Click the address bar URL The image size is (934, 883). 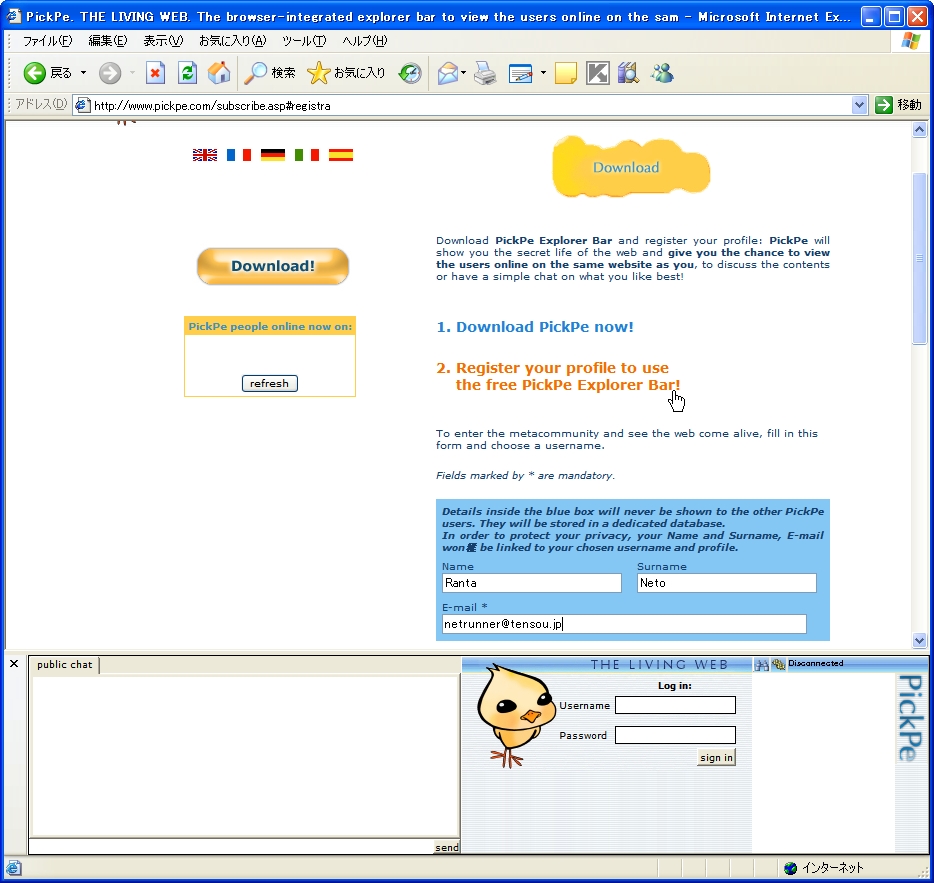[212, 105]
